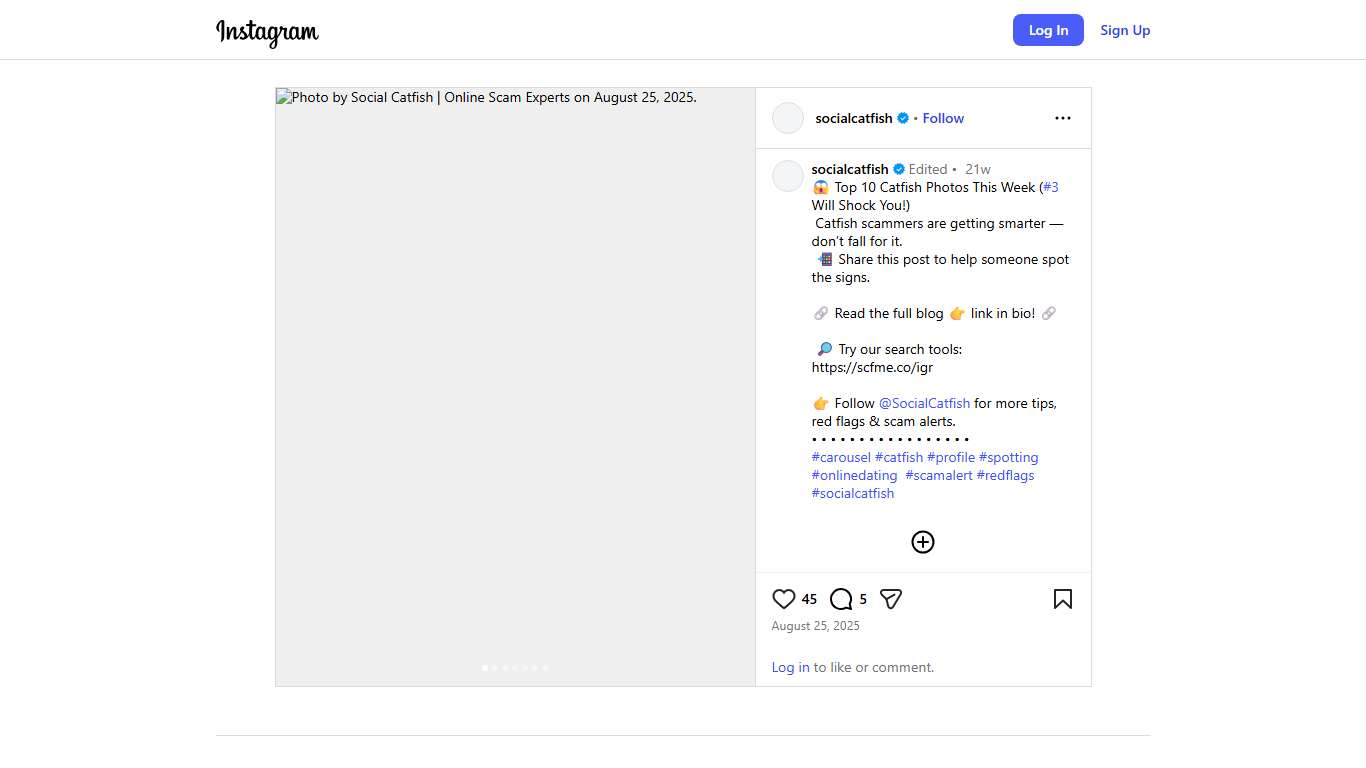This screenshot has height=768, width=1366.
Task: Click the heart Like icon
Action: (784, 599)
